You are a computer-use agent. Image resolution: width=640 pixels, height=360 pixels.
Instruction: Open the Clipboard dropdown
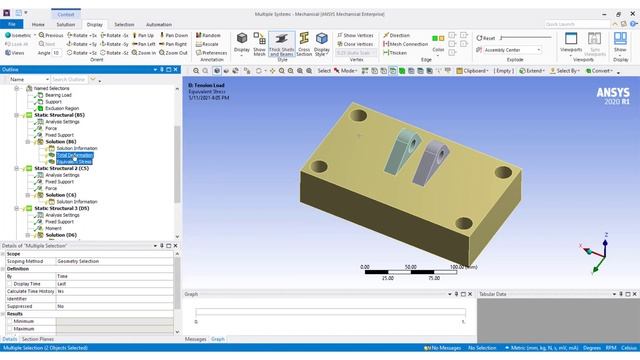coord(473,71)
